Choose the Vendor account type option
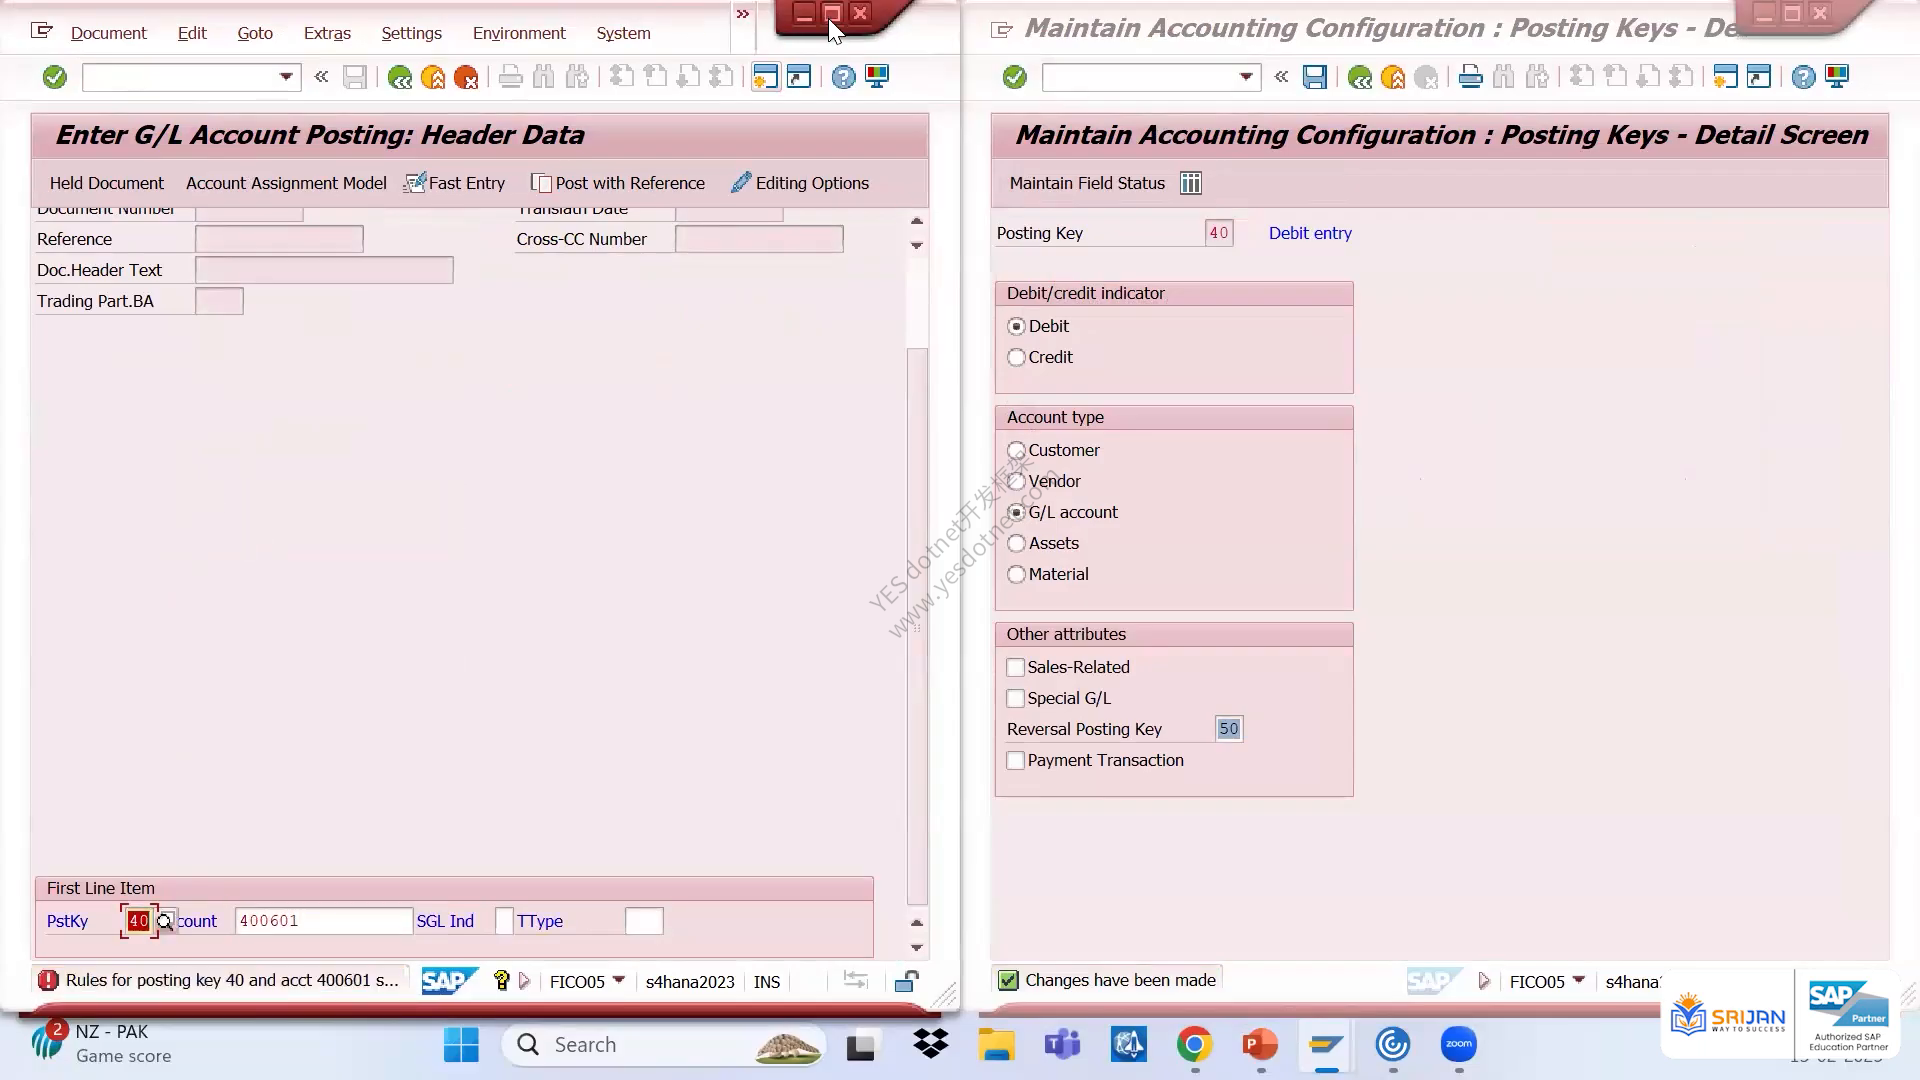Screen dimensions: 1920x1080 [1016, 481]
